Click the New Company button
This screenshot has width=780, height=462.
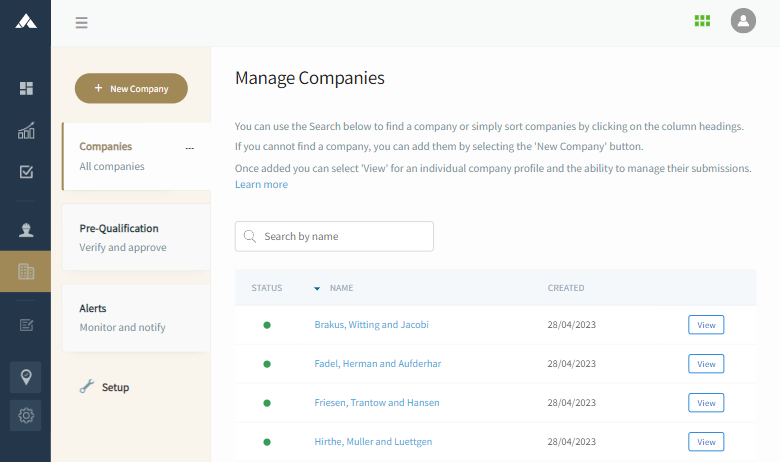pos(131,89)
